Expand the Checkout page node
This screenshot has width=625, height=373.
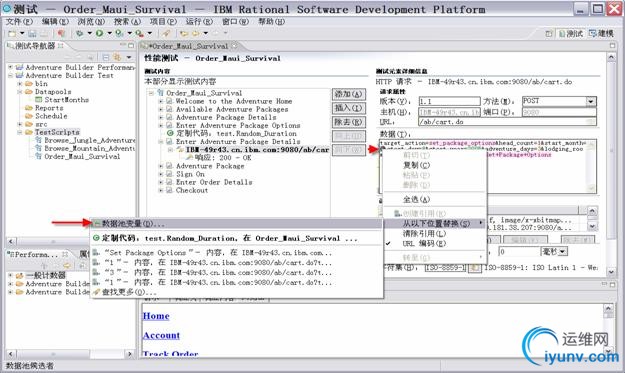161,190
